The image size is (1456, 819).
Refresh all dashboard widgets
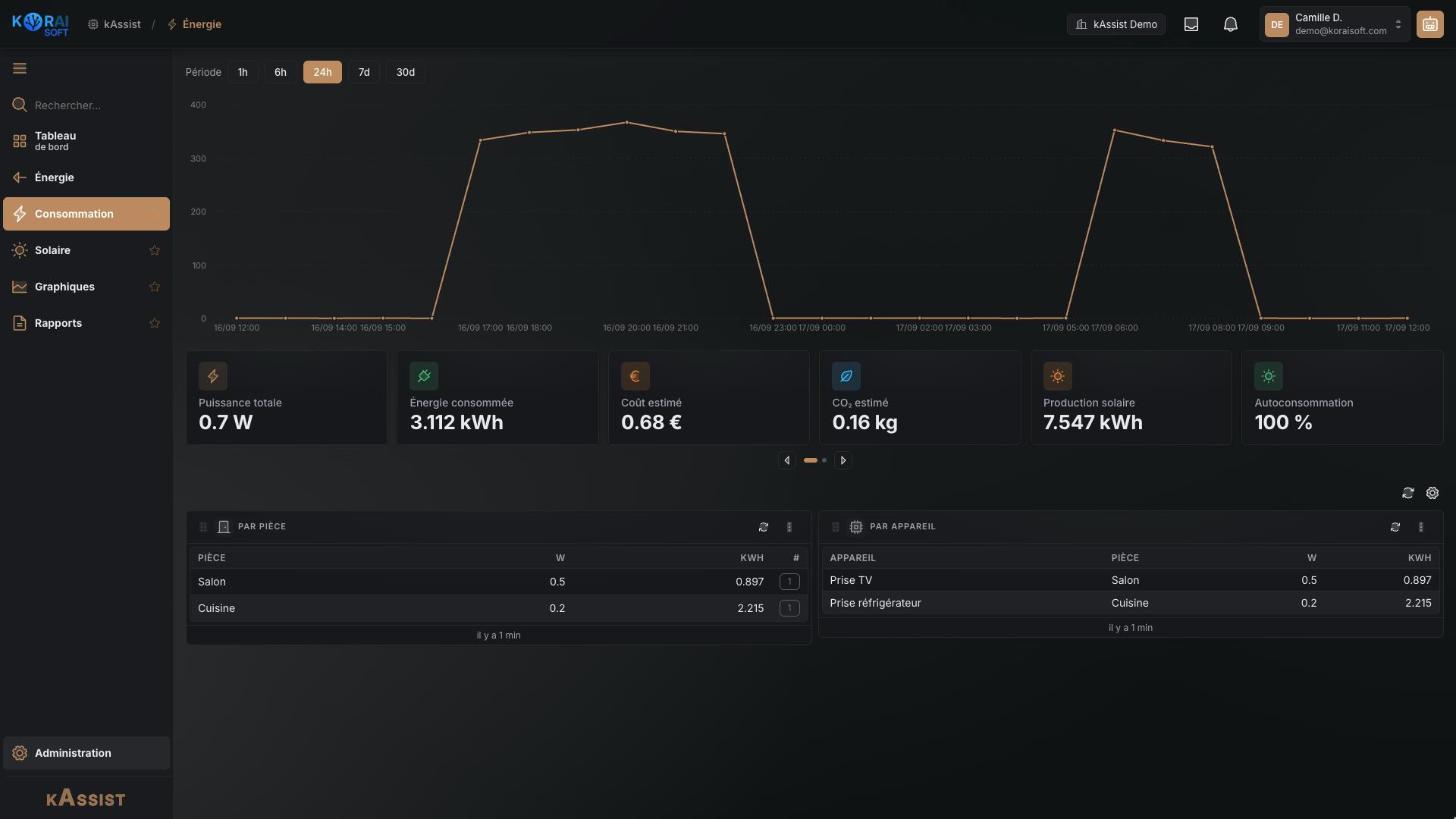tap(1408, 493)
